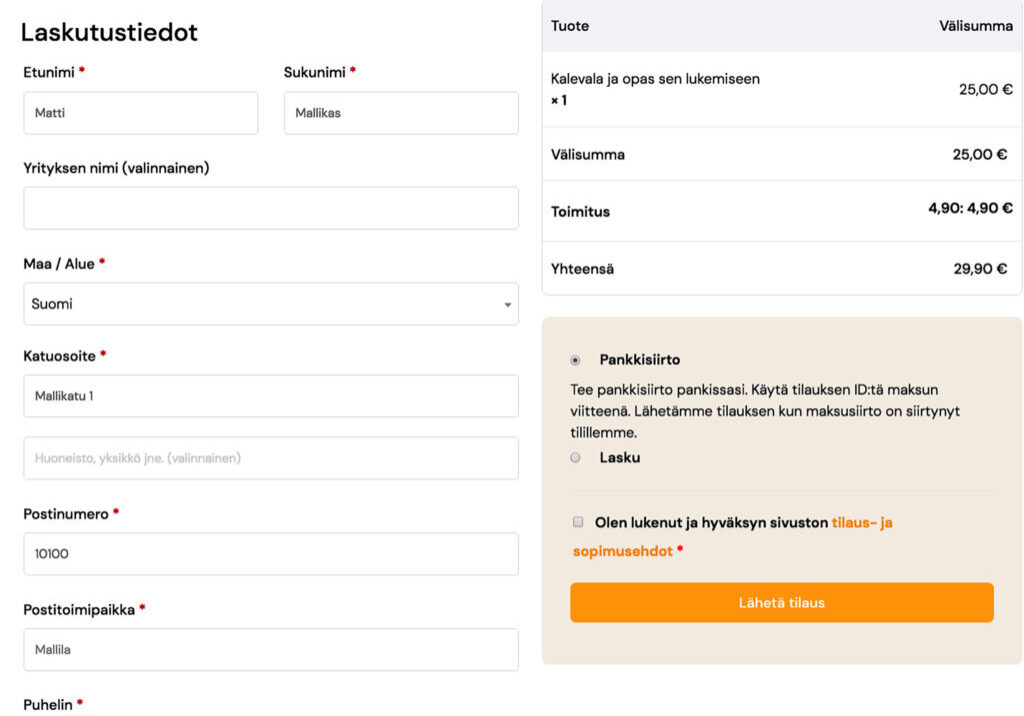Click the Postinumero field with 10100
This screenshot has width=1024, height=716.
(x=270, y=553)
